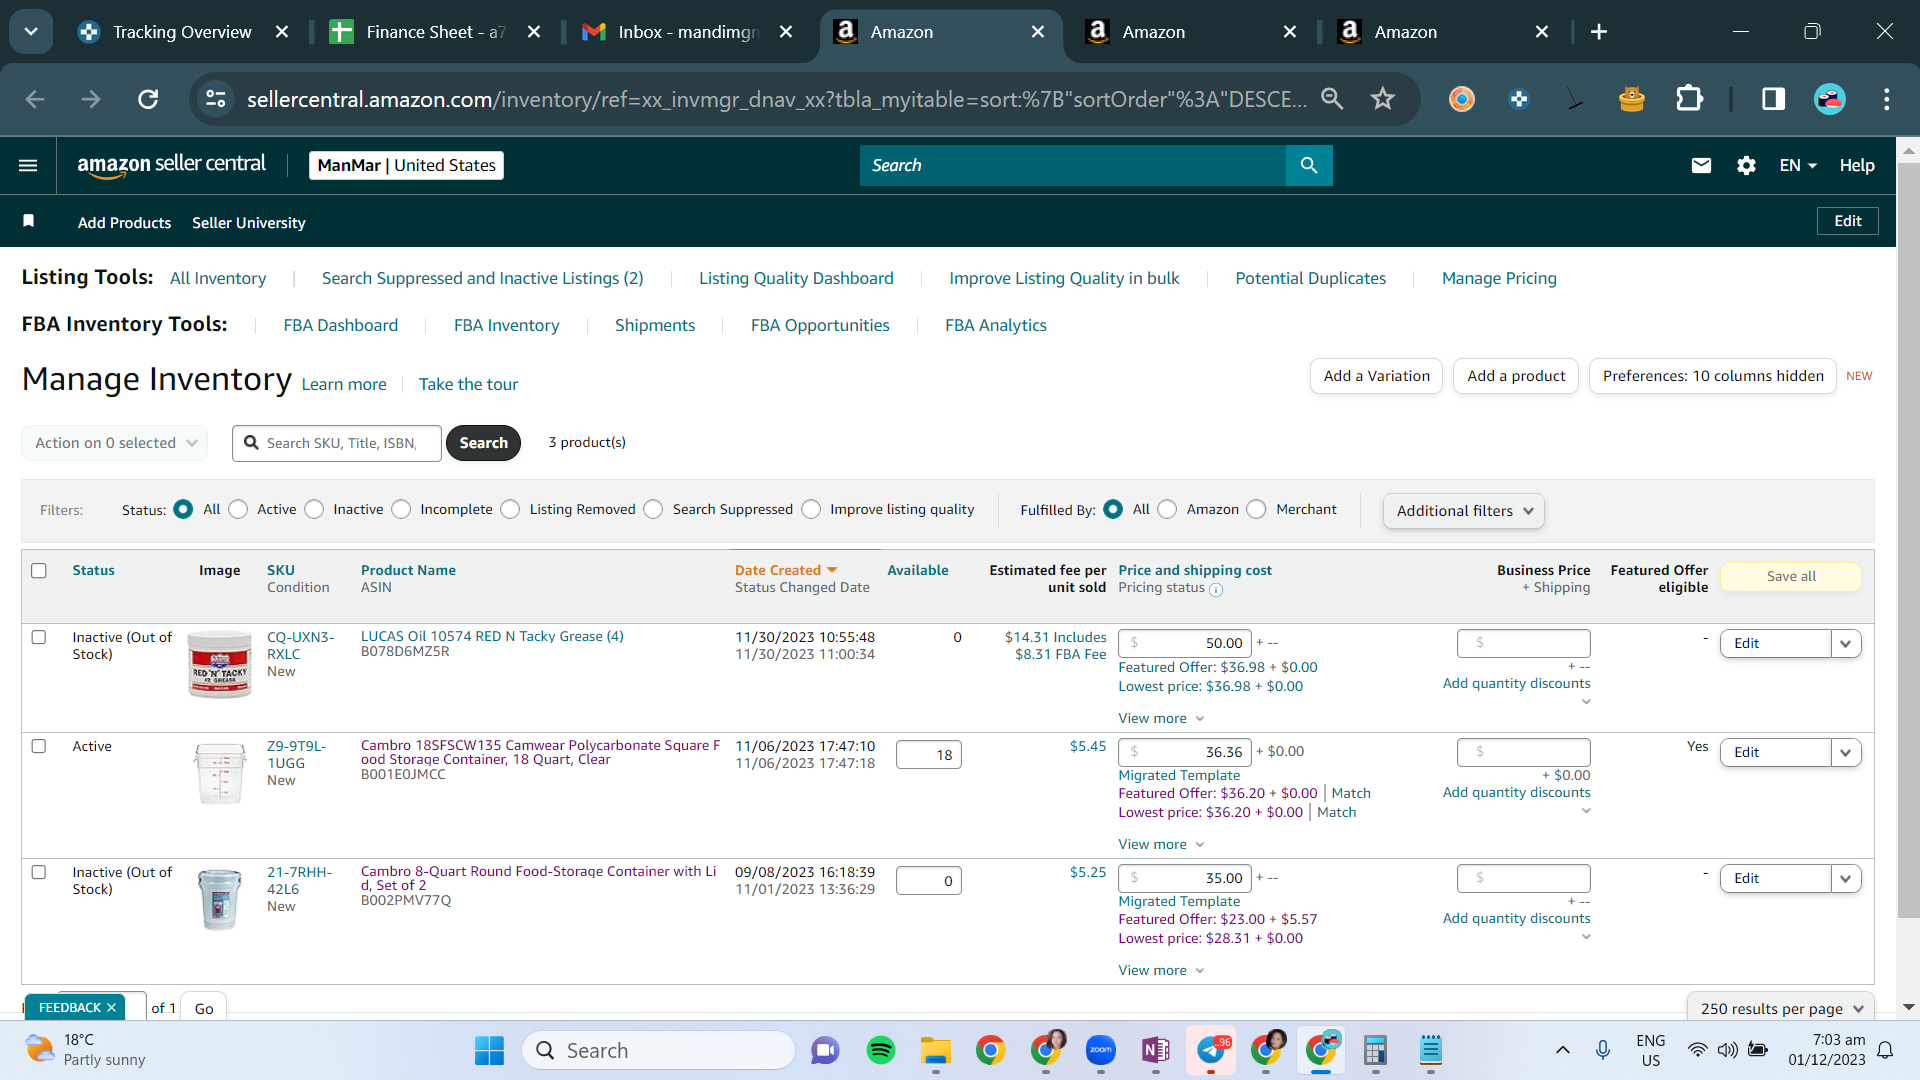
Task: Switch to the Tracking Overview tab
Action: coord(183,32)
